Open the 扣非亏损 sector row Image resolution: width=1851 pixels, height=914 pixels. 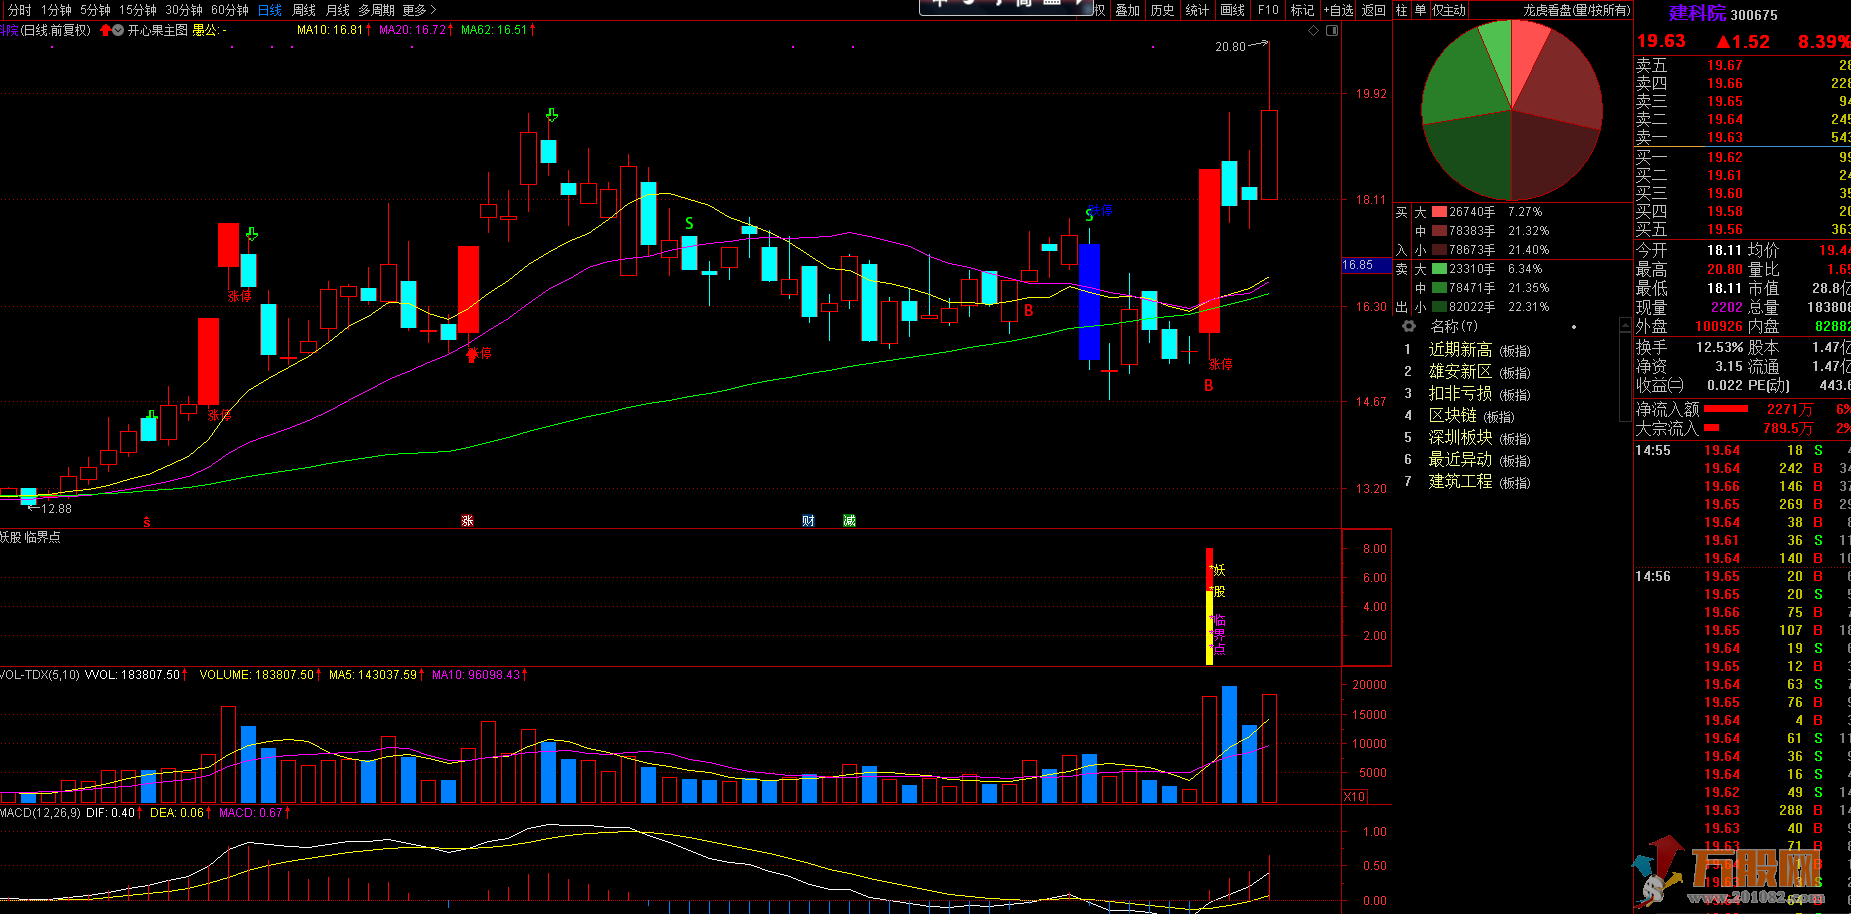(x=1480, y=394)
